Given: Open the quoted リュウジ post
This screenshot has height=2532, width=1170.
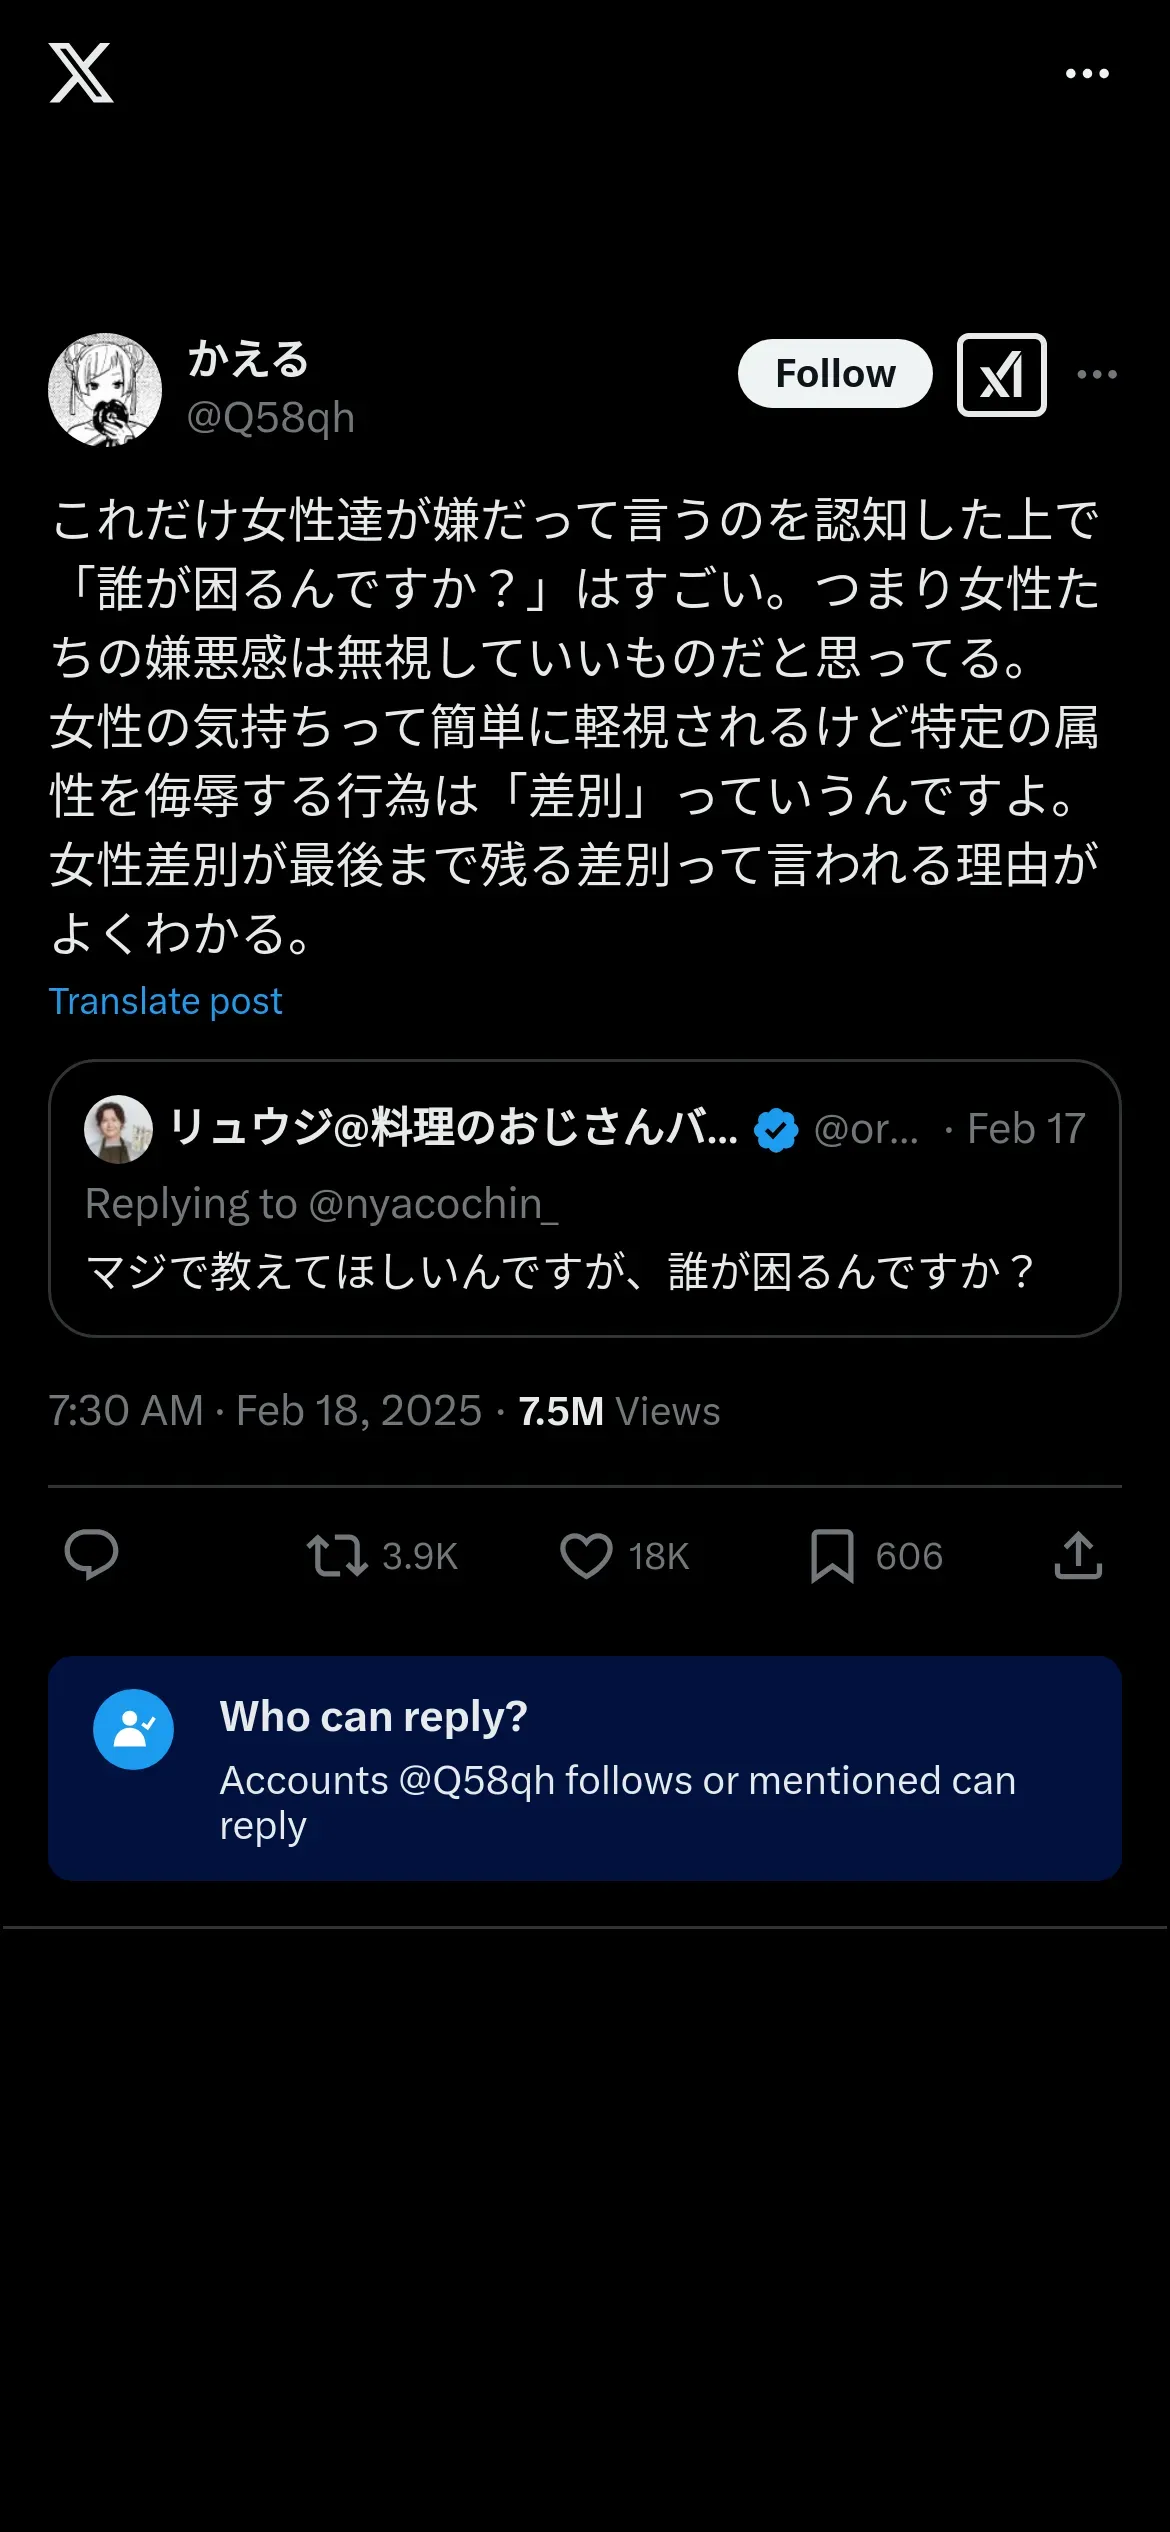Looking at the screenshot, I should [x=584, y=1270].
